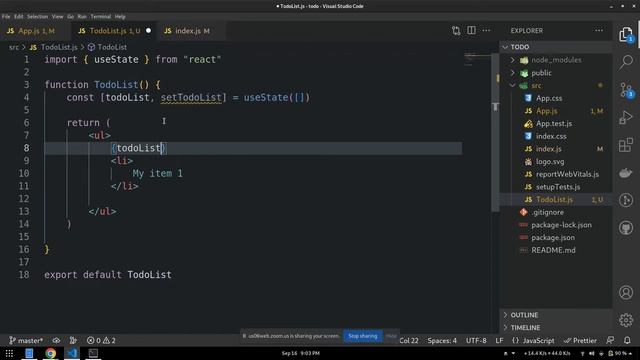Open the Help menu

coord(120,17)
